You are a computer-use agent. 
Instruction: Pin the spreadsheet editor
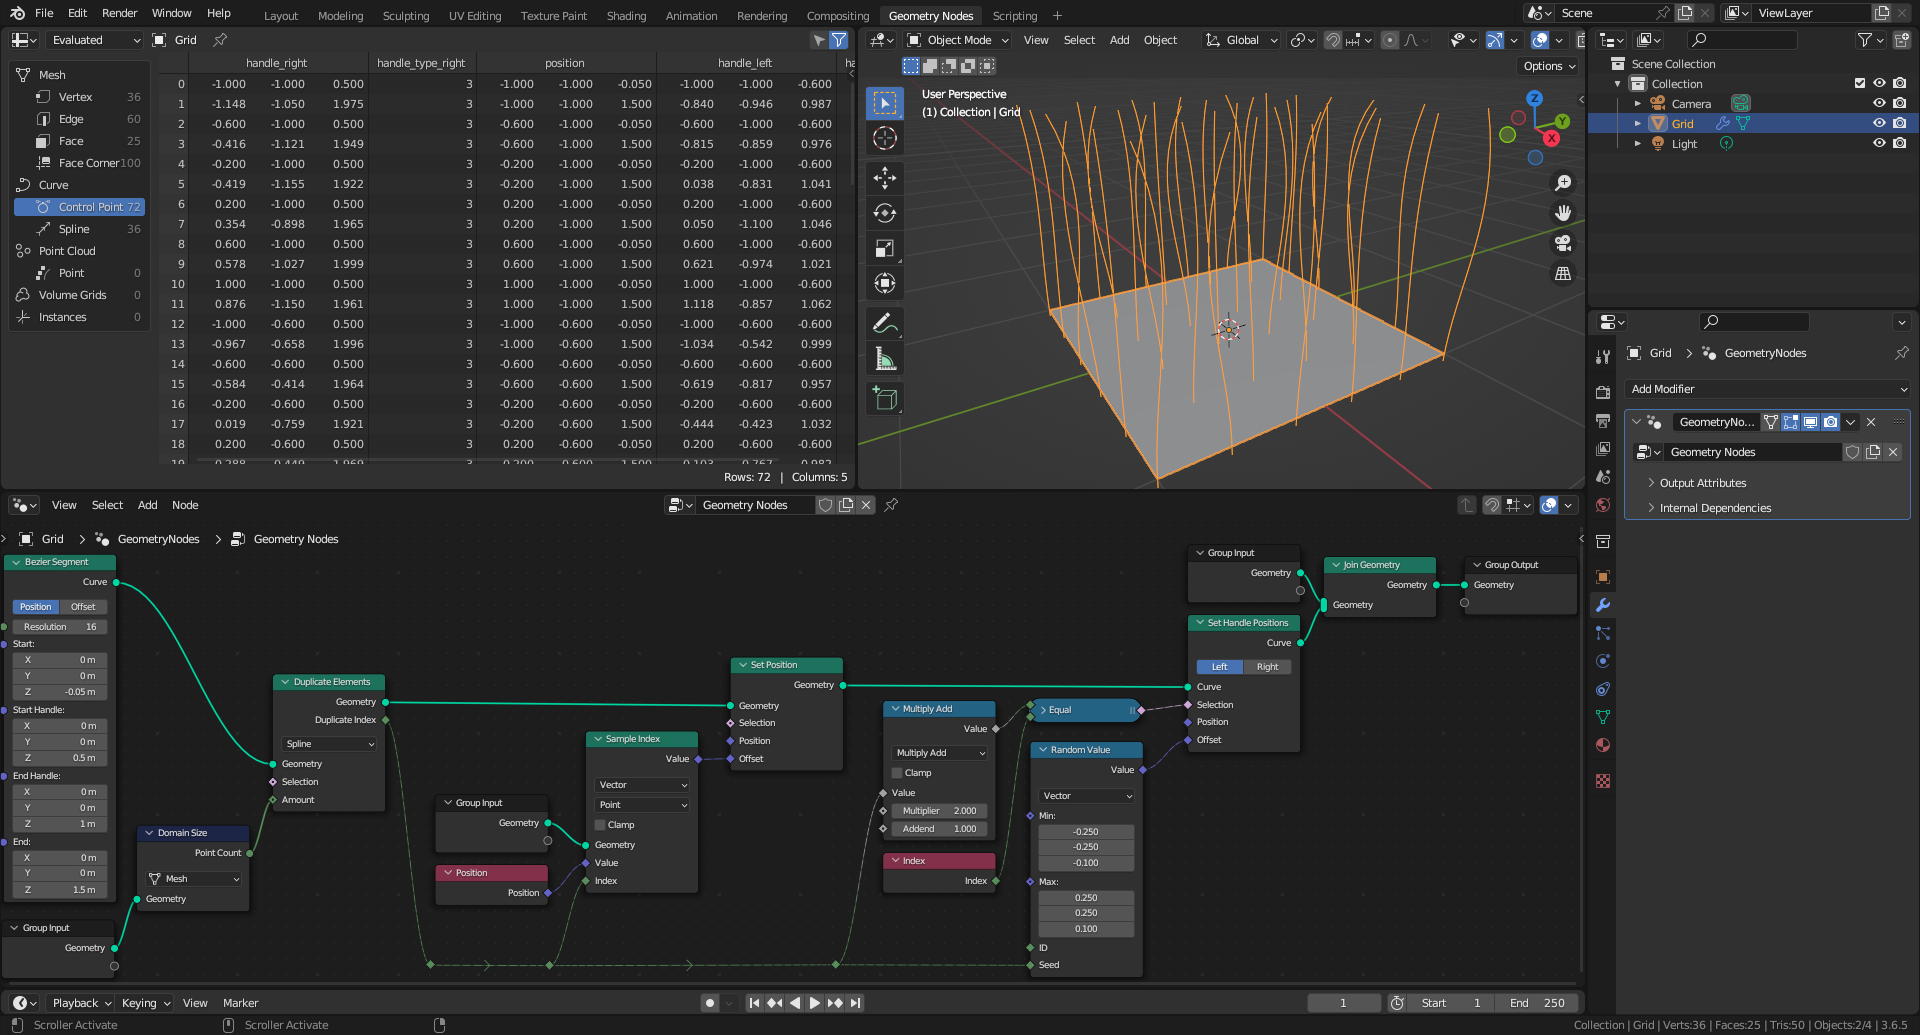click(x=220, y=40)
